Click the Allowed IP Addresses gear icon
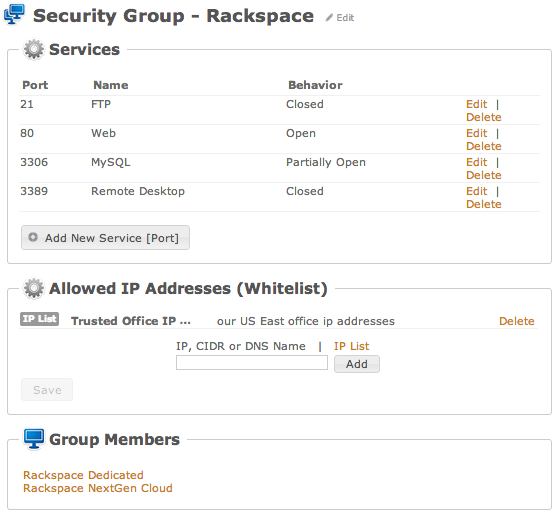Screen dimensions: 559x515 (x=34, y=288)
